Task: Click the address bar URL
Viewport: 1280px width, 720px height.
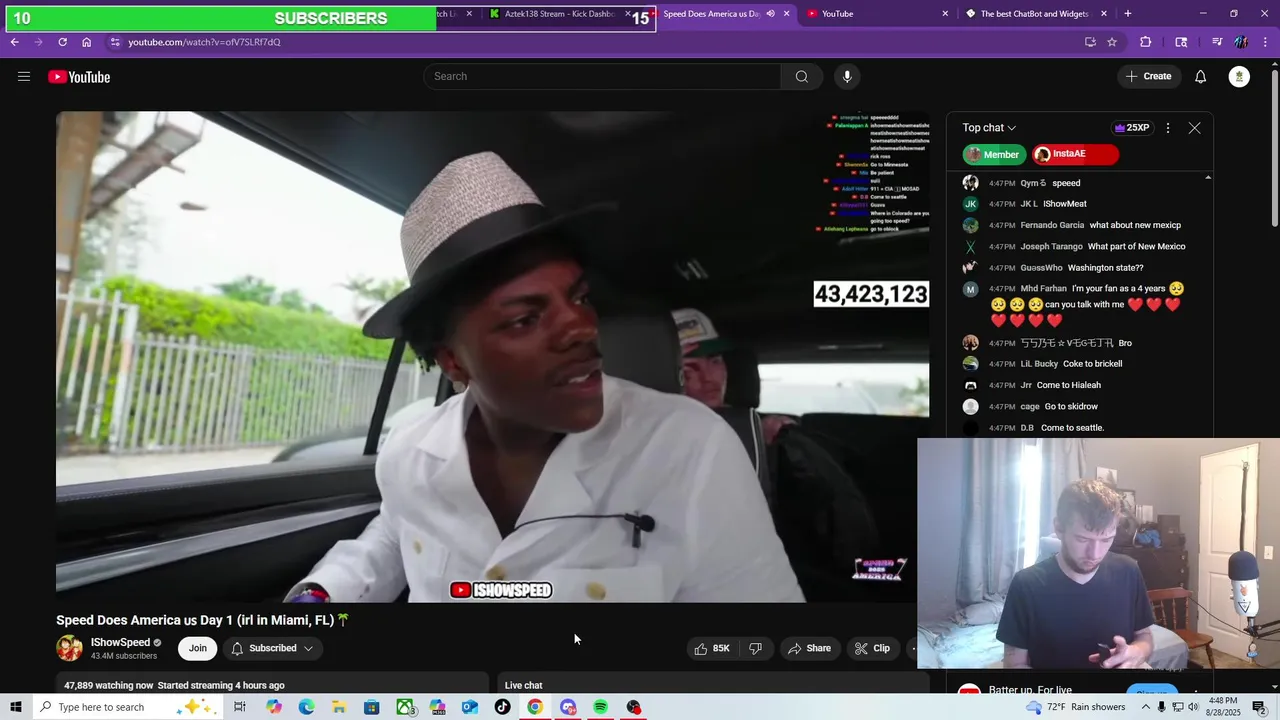Action: coord(204,42)
